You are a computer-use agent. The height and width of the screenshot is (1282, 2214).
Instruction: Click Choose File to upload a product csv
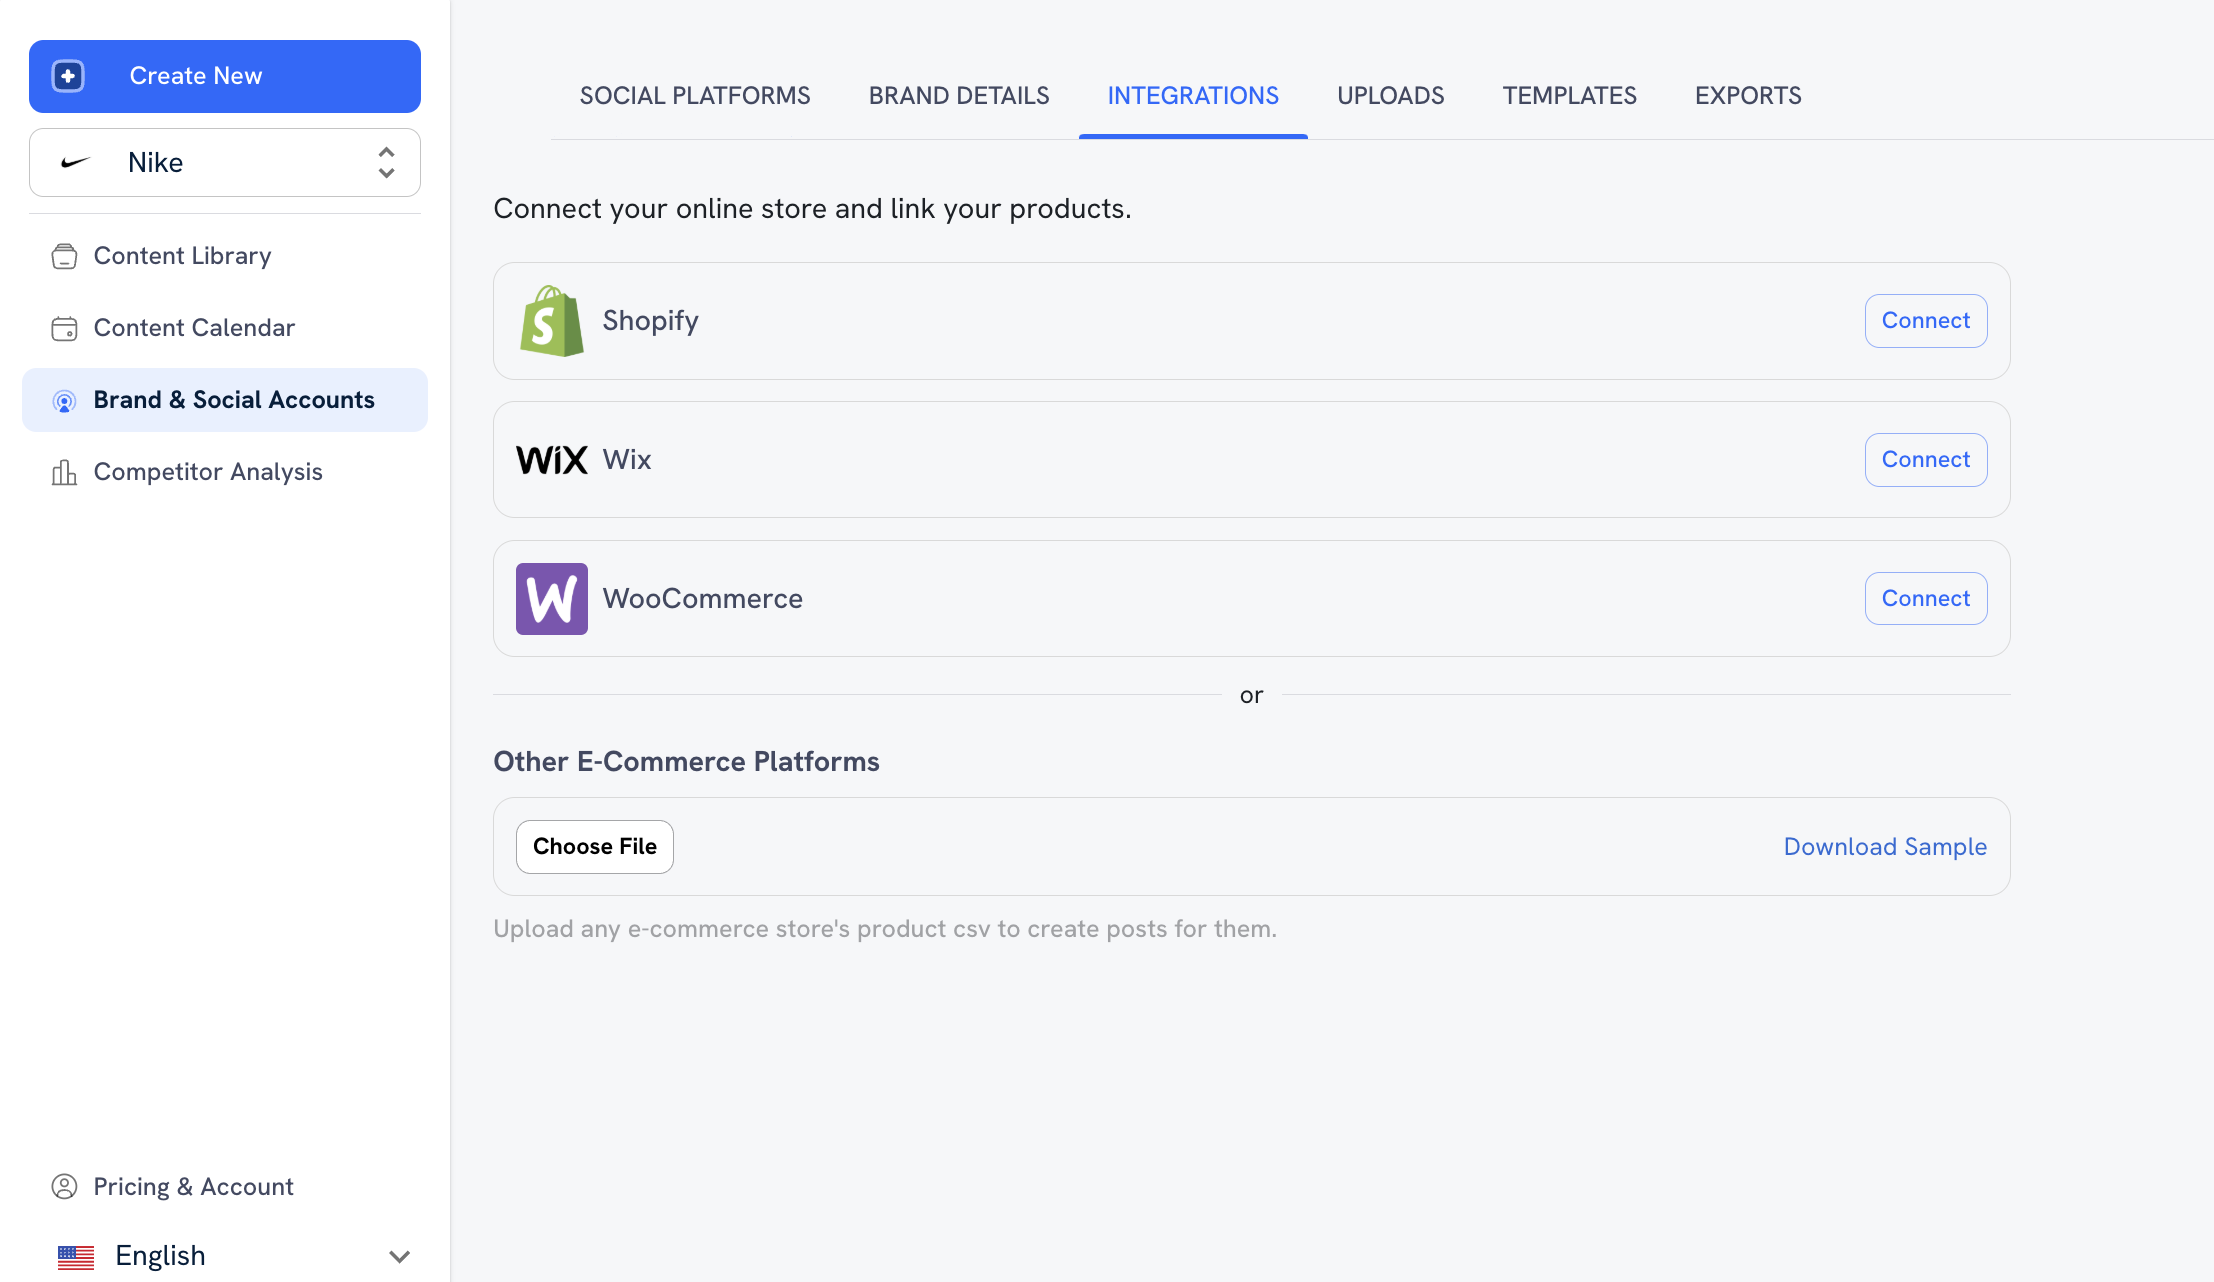click(x=594, y=846)
